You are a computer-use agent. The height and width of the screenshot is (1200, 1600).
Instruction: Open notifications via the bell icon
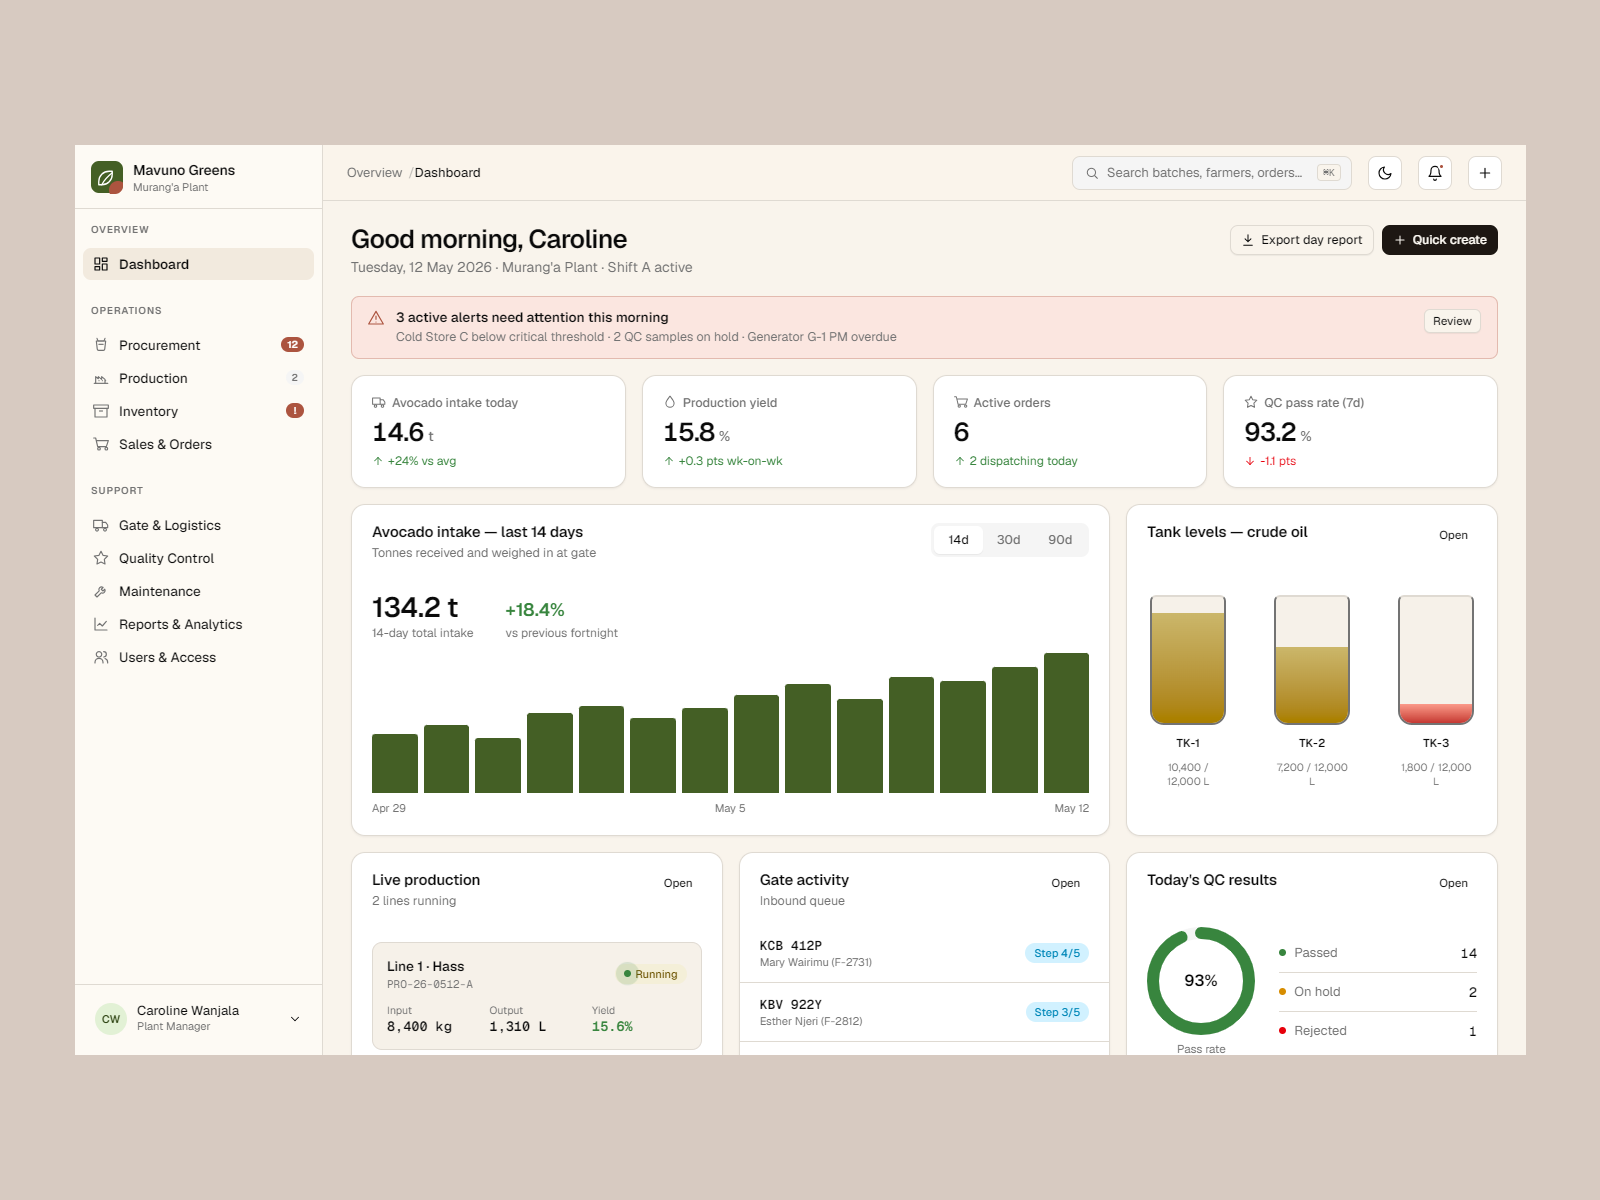tap(1435, 173)
